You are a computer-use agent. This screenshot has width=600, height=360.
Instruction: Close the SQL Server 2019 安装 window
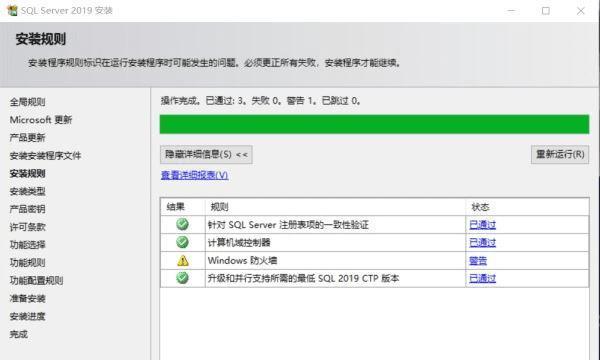pyautogui.click(x=580, y=11)
